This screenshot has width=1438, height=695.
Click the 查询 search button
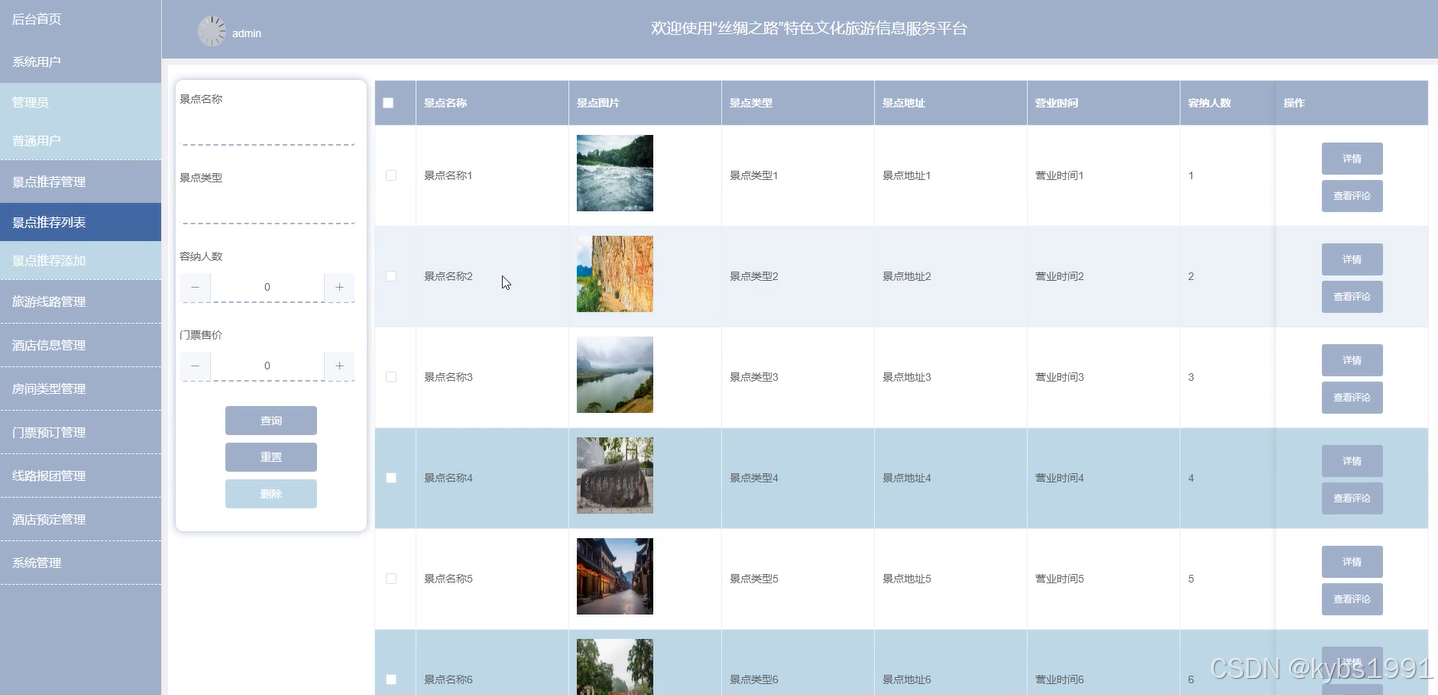click(x=271, y=420)
